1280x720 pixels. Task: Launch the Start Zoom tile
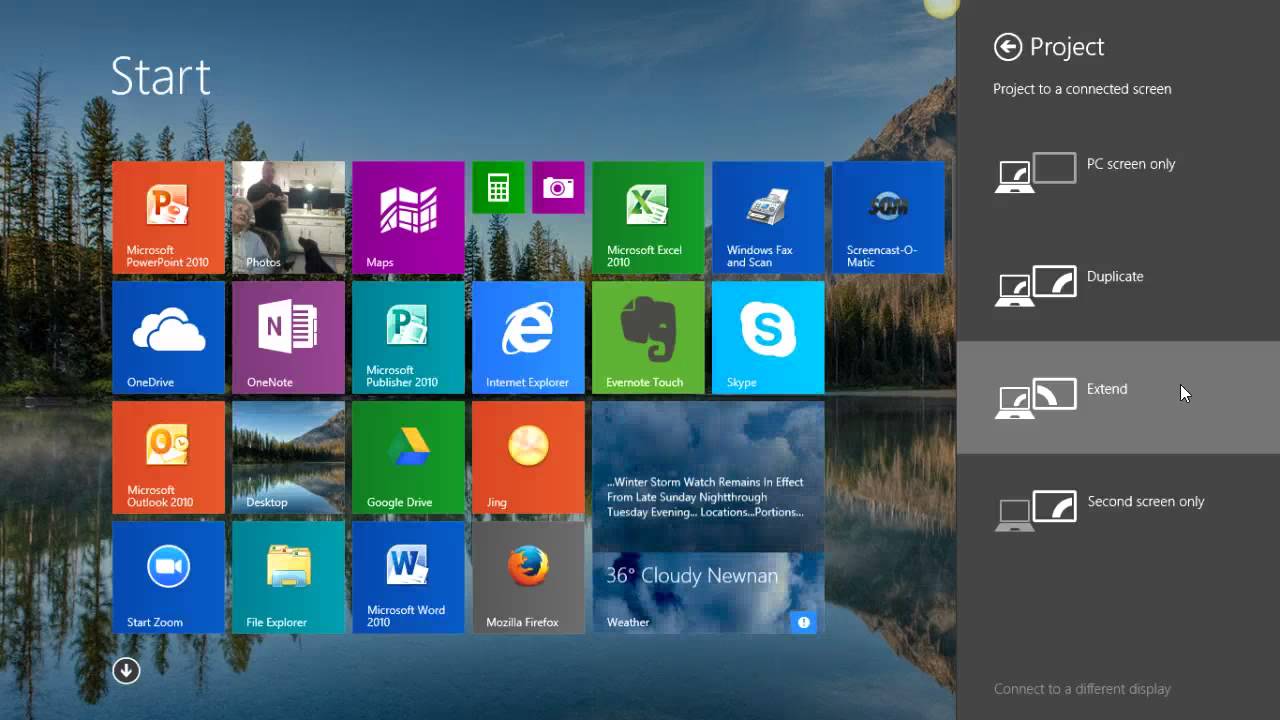168,577
